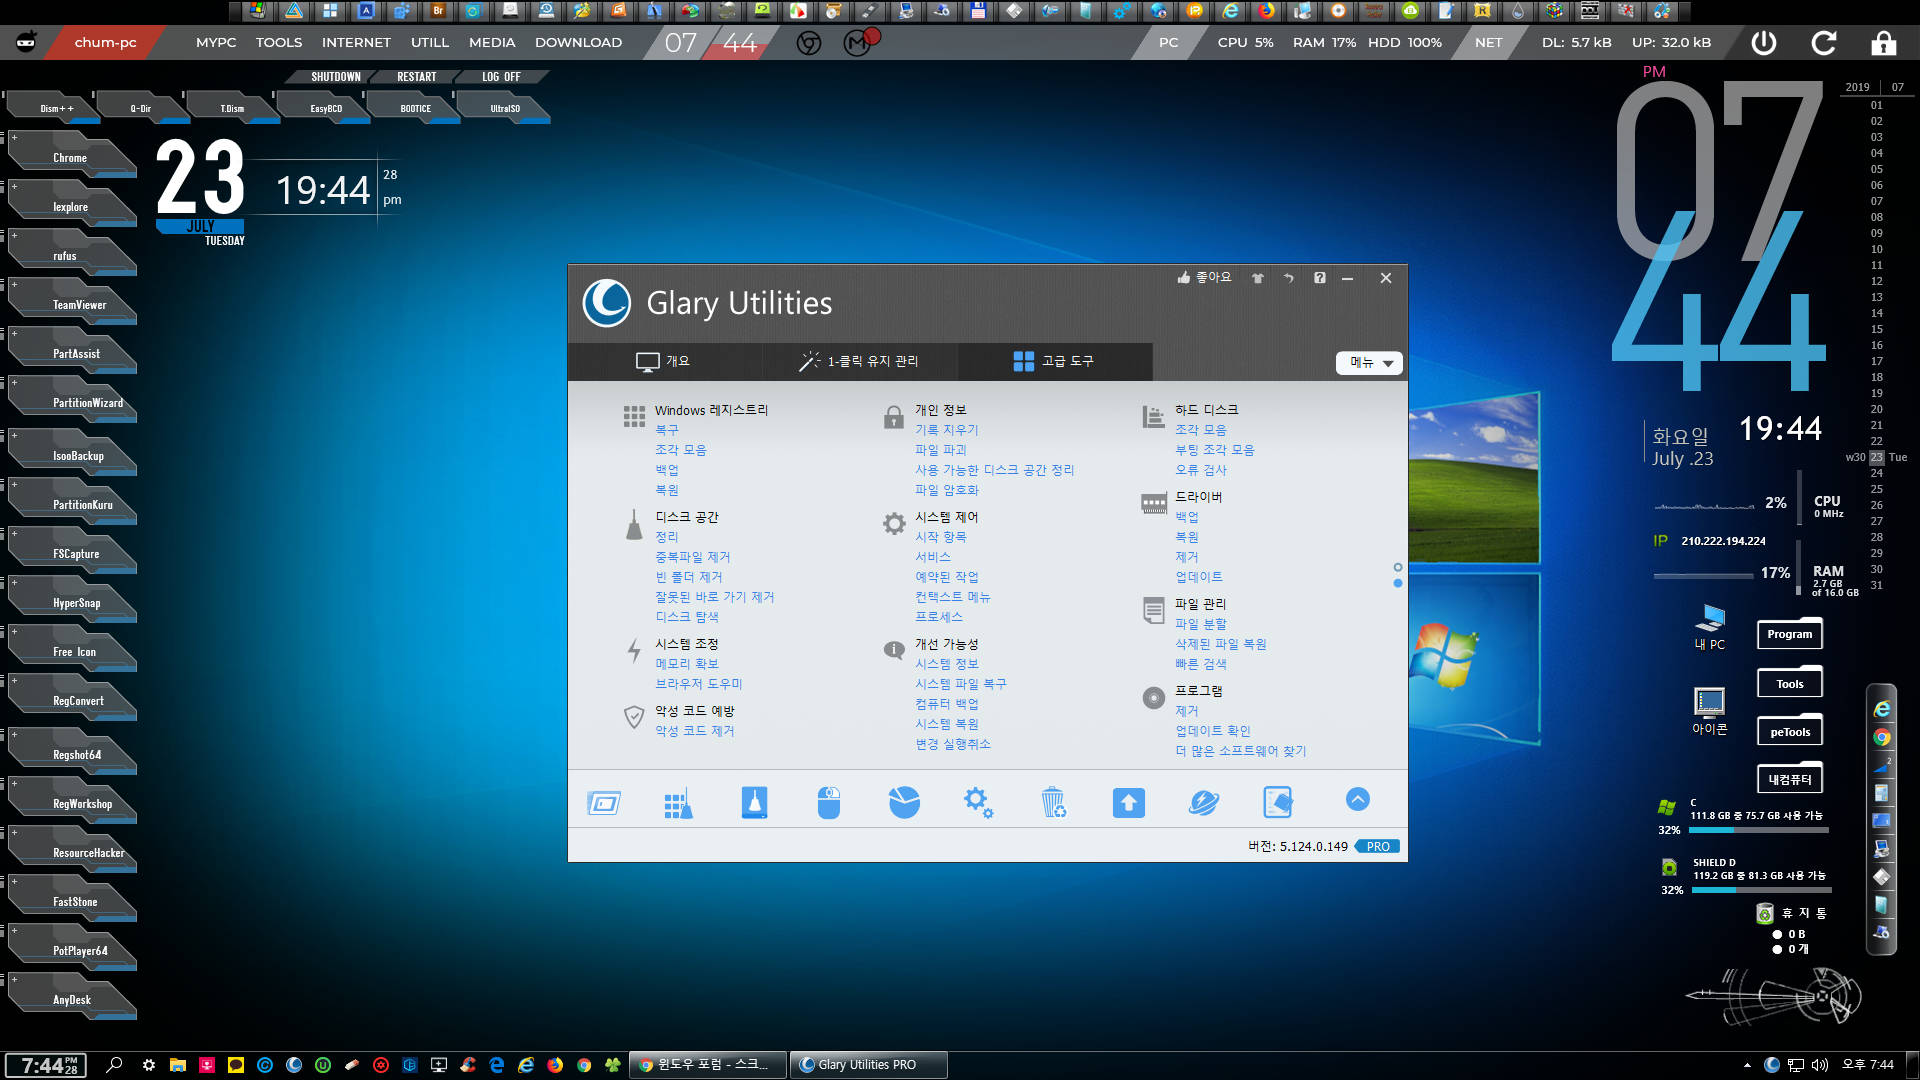Open Startup Manager icon in Glary bottom toolbar
Viewport: 1920px width, 1080px height.
coord(604,802)
